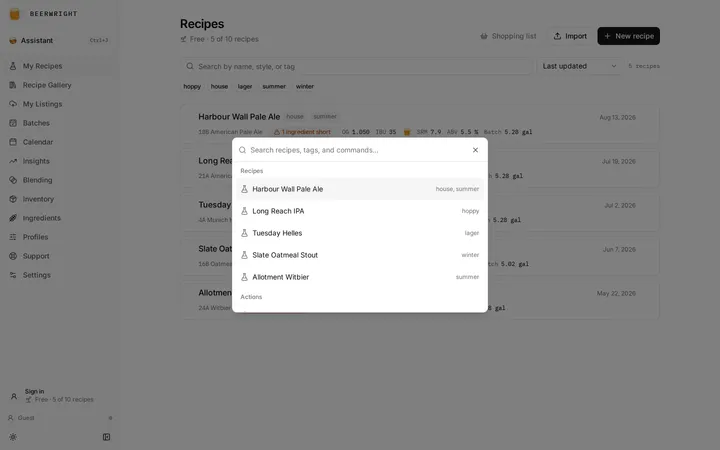Collapse the sidebar panel icon
The width and height of the screenshot is (720, 450).
pos(107,437)
